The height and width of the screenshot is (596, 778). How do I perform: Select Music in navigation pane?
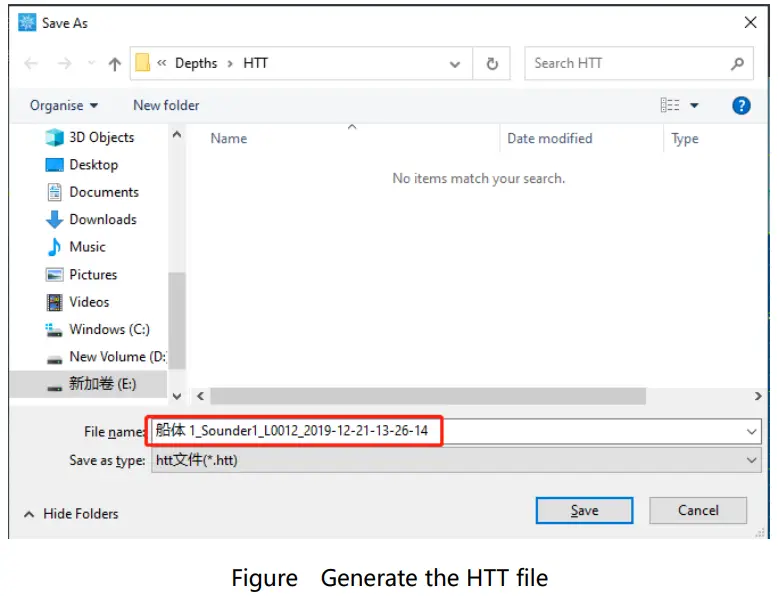(87, 247)
